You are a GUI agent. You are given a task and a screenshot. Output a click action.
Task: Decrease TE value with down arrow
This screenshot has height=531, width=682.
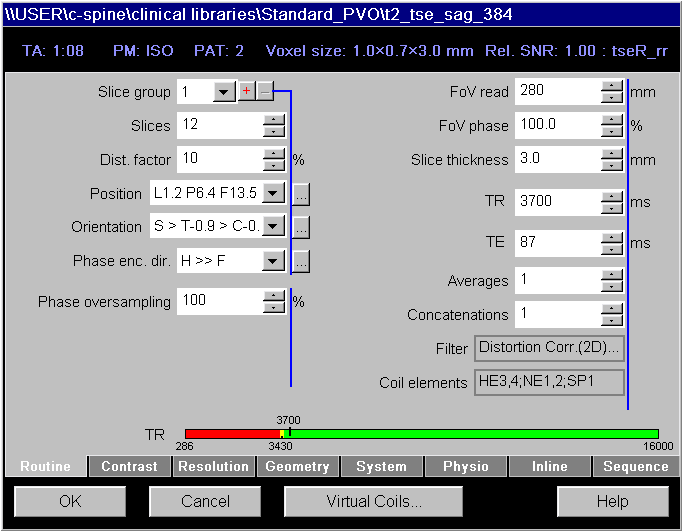tap(612, 249)
